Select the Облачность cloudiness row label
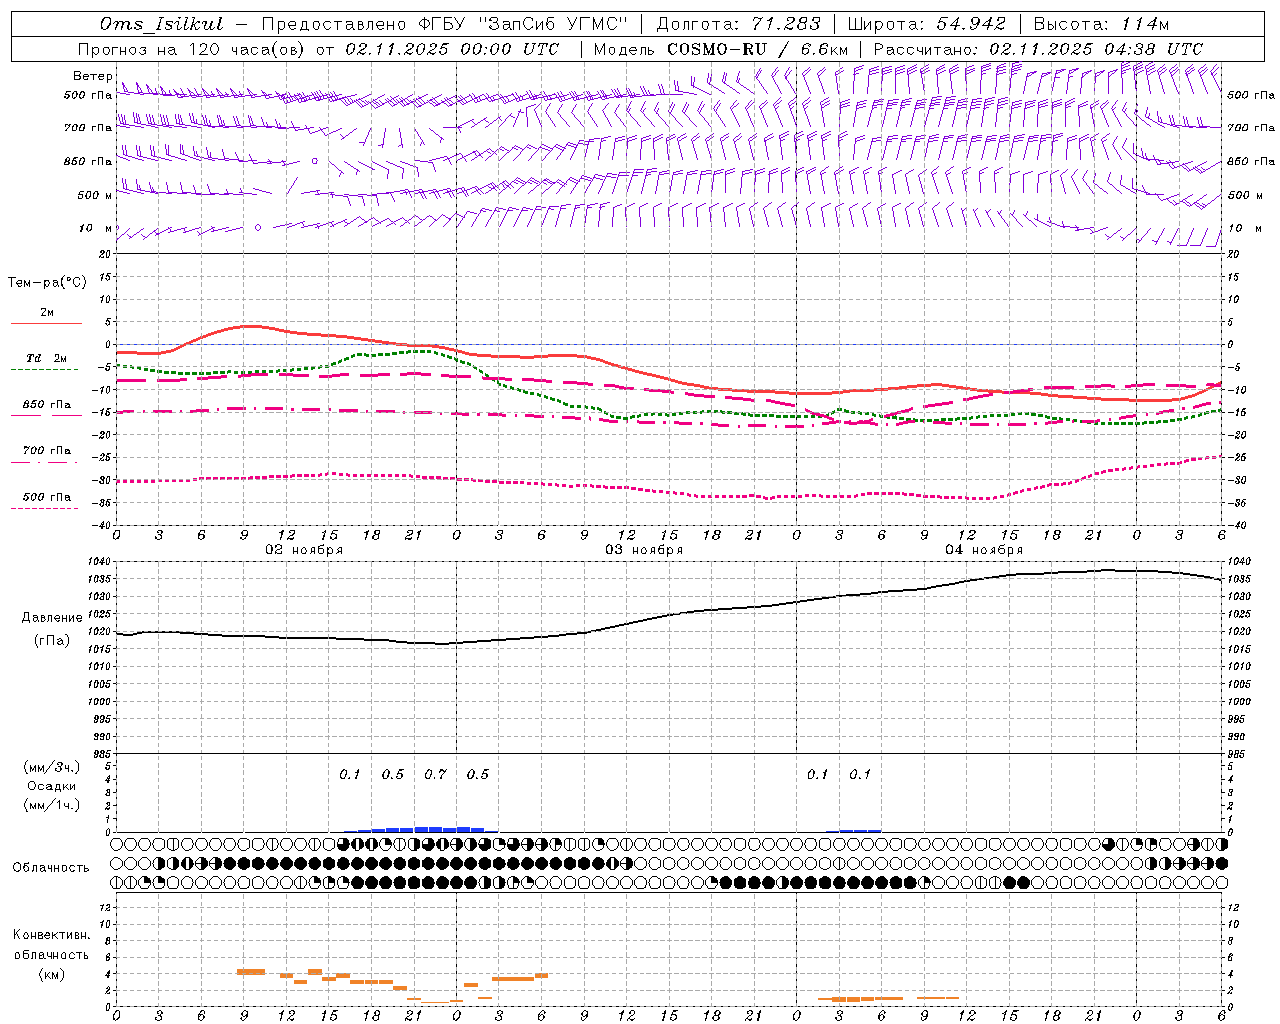1280x1024 pixels. pyautogui.click(x=51, y=867)
